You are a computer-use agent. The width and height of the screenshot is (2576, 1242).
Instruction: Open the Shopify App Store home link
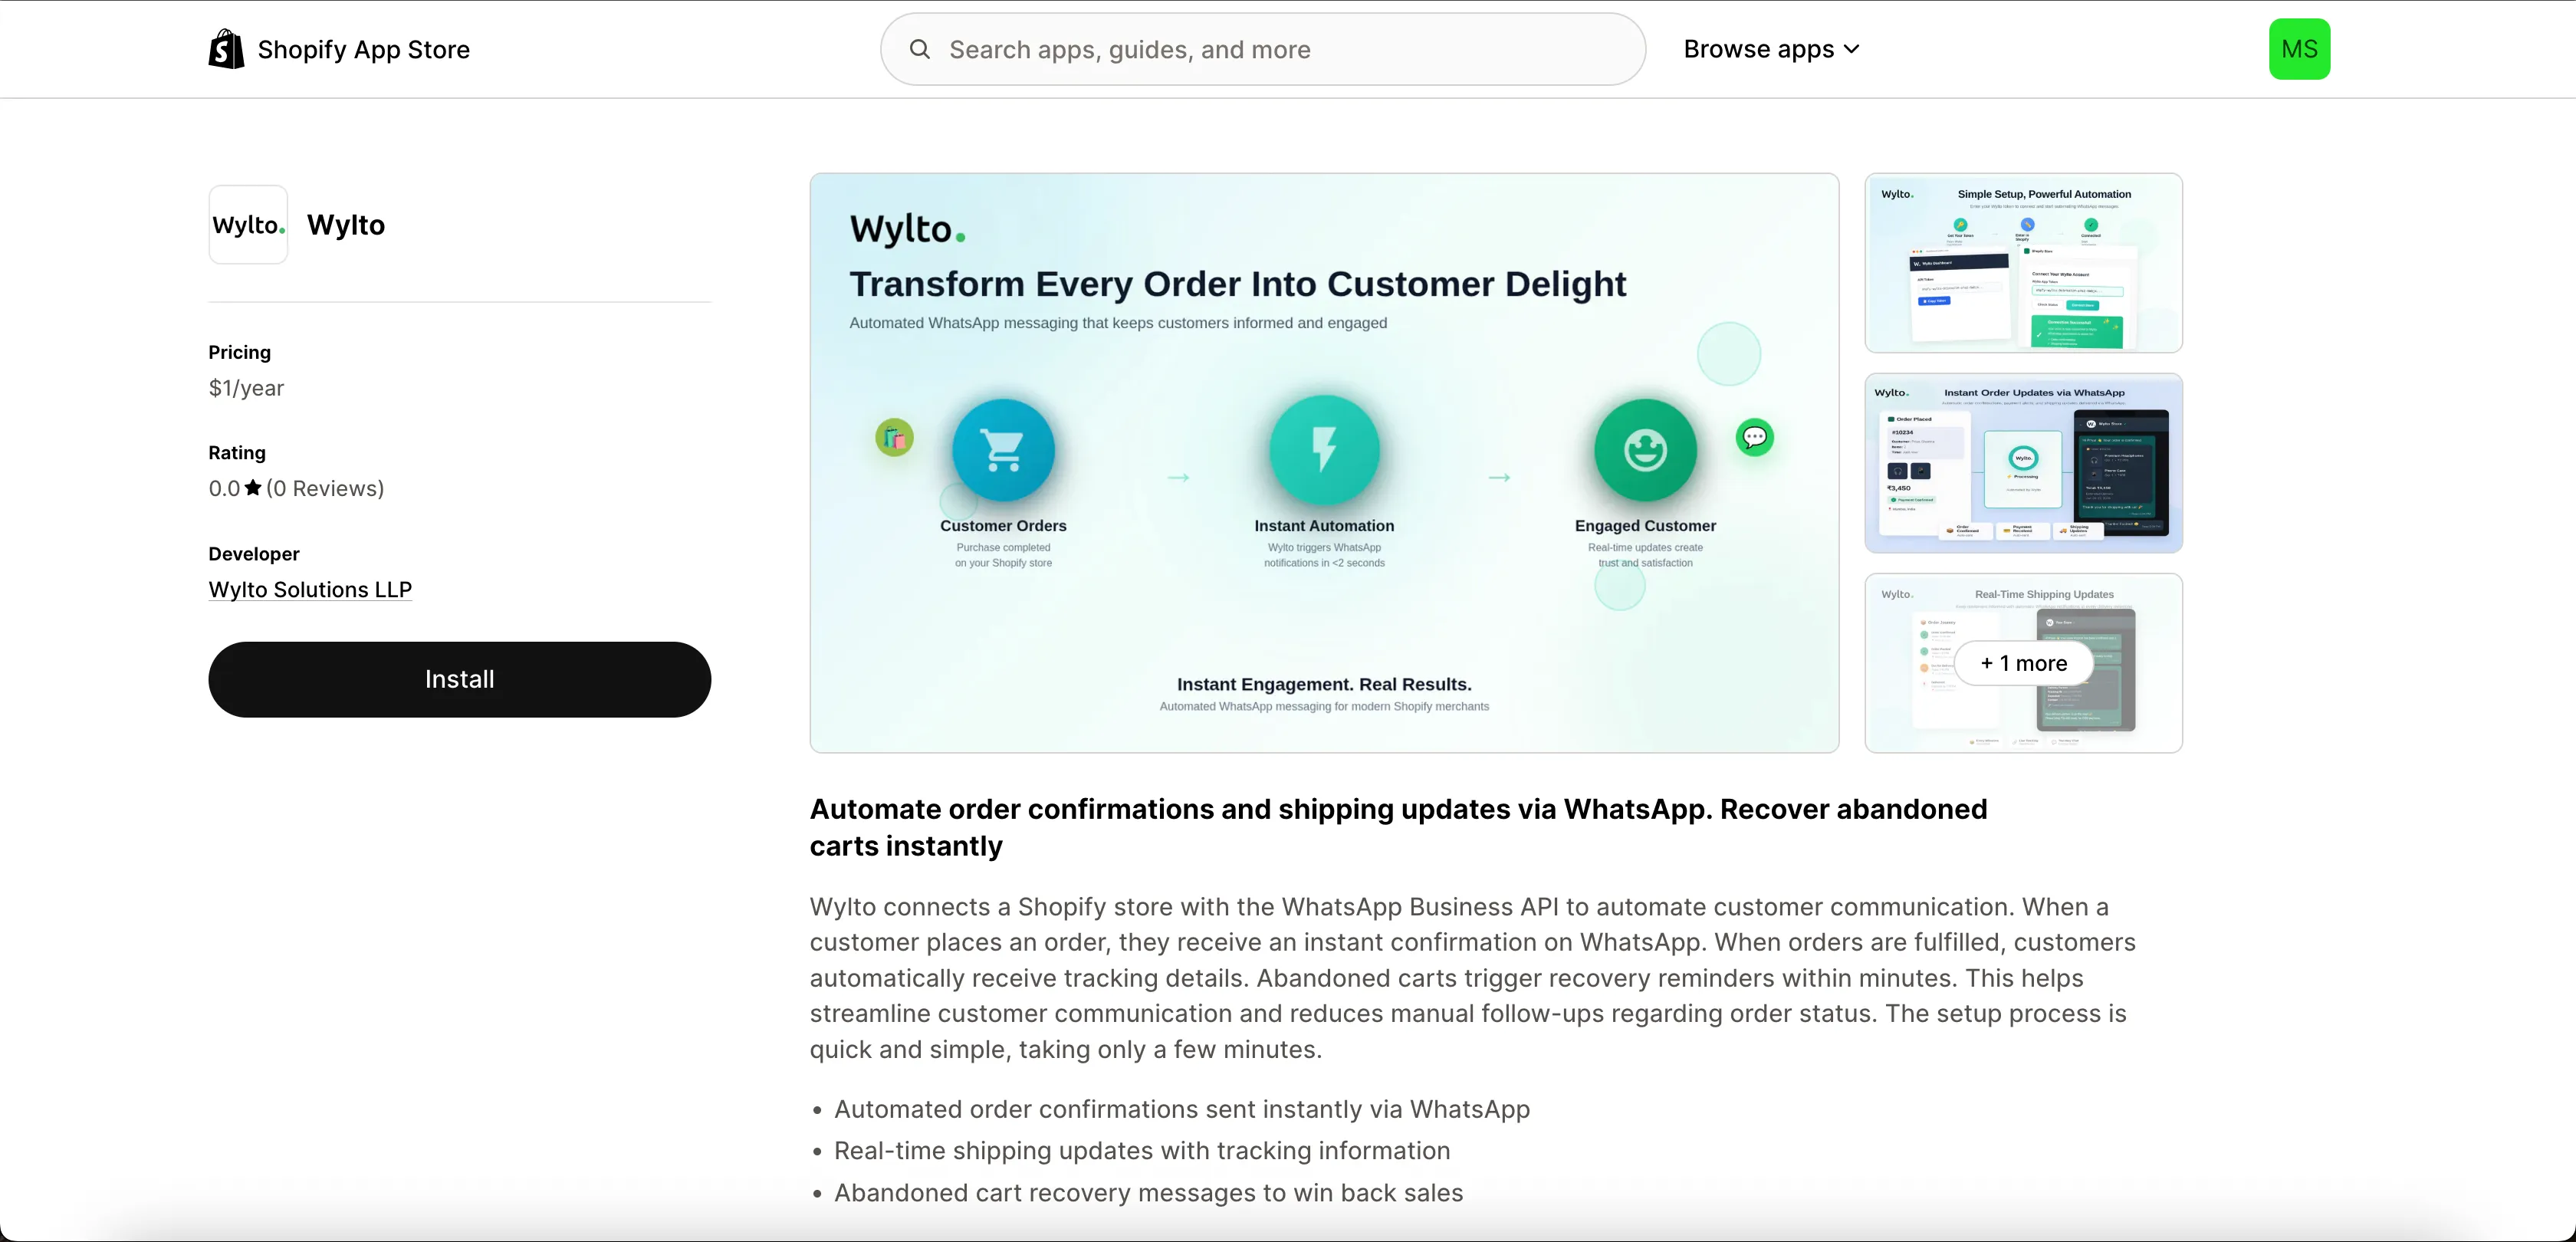[339, 49]
